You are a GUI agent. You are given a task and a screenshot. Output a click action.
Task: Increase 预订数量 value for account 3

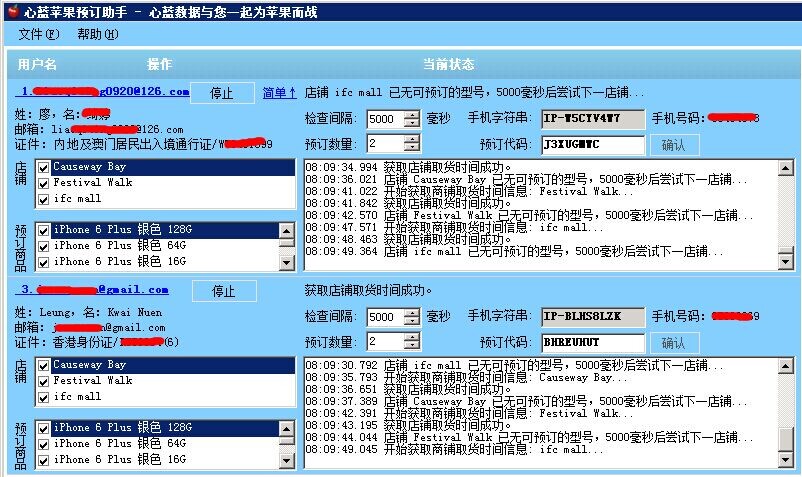pos(412,337)
